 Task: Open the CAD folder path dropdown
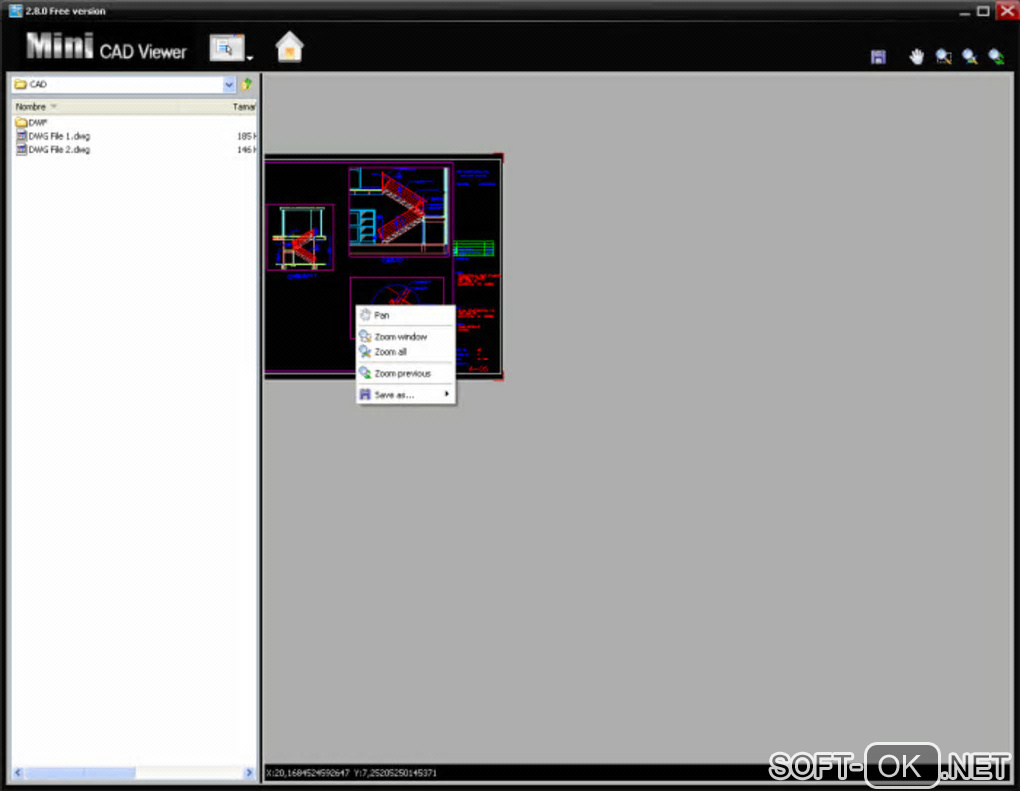229,84
